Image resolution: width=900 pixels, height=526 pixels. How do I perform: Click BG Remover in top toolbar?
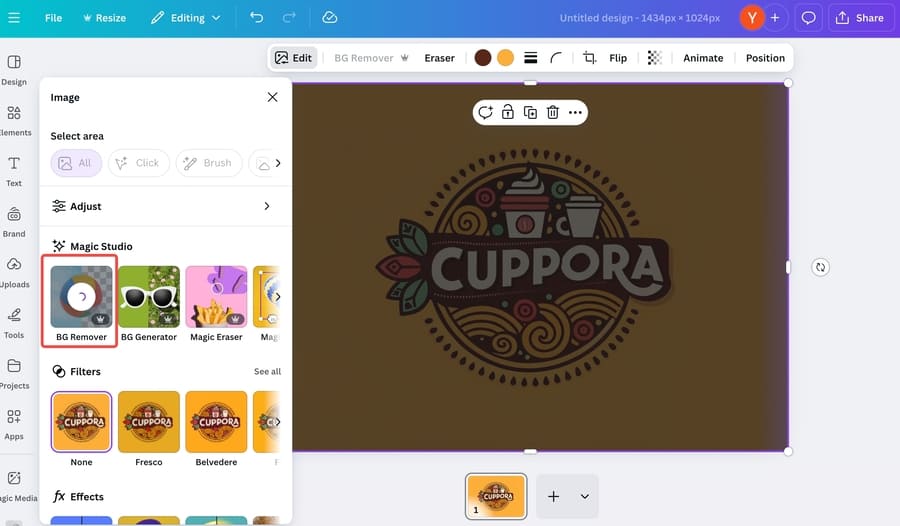(x=371, y=57)
